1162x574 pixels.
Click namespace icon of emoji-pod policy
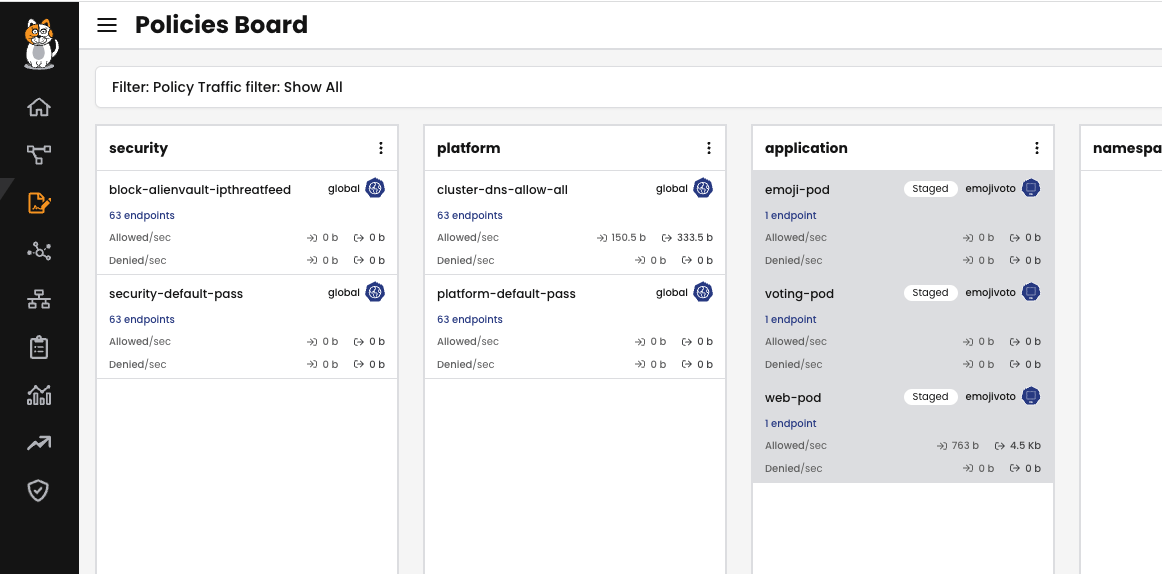(x=1031, y=188)
